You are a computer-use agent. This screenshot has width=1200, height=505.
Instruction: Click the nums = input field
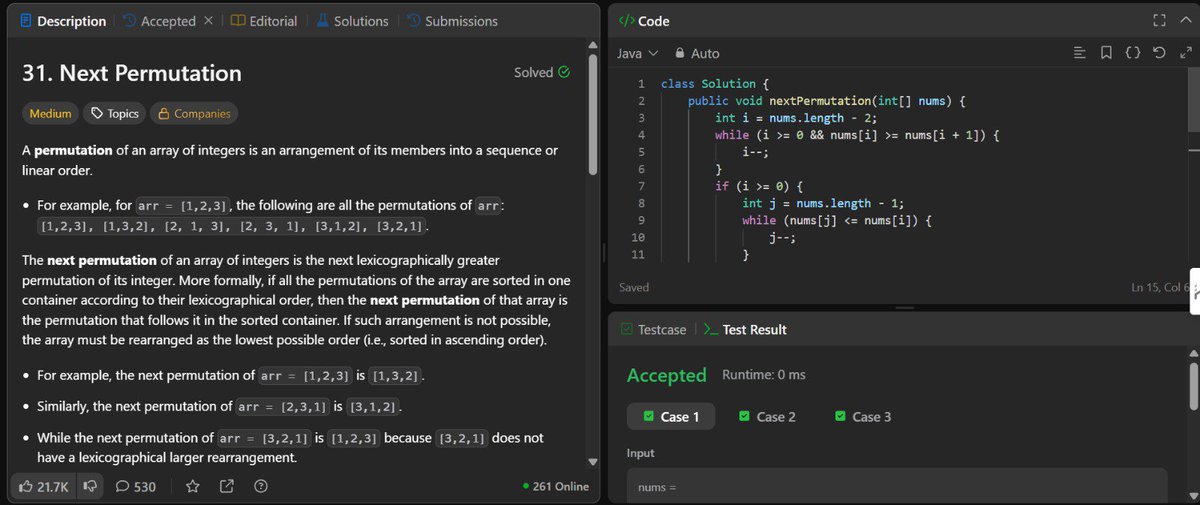pos(896,486)
